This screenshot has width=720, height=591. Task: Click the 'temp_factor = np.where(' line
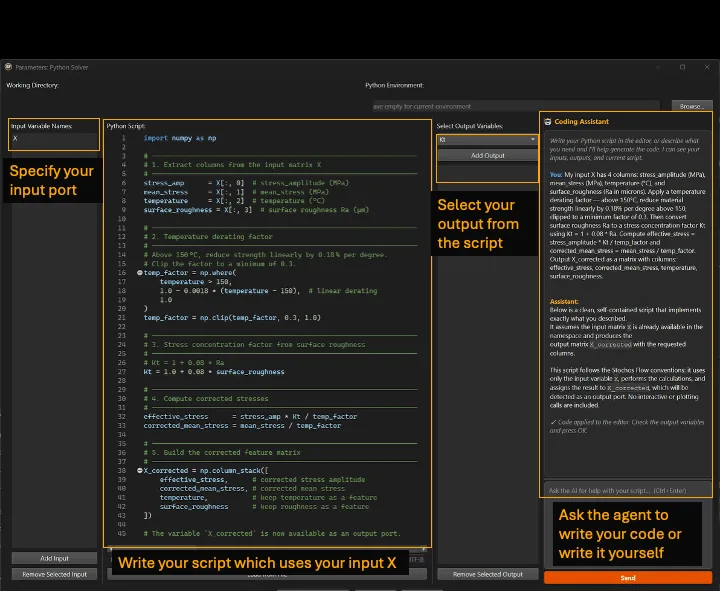click(190, 273)
